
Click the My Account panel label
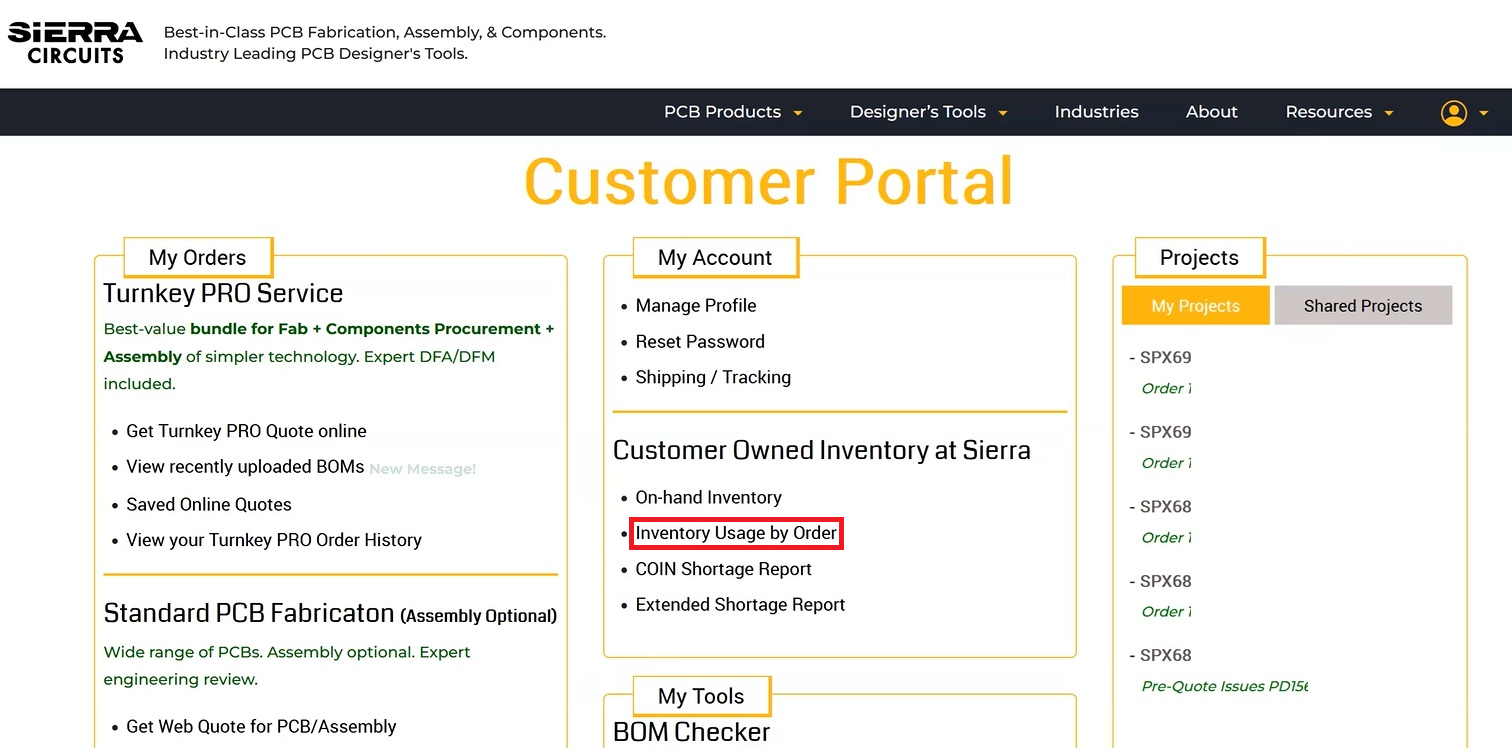point(715,258)
